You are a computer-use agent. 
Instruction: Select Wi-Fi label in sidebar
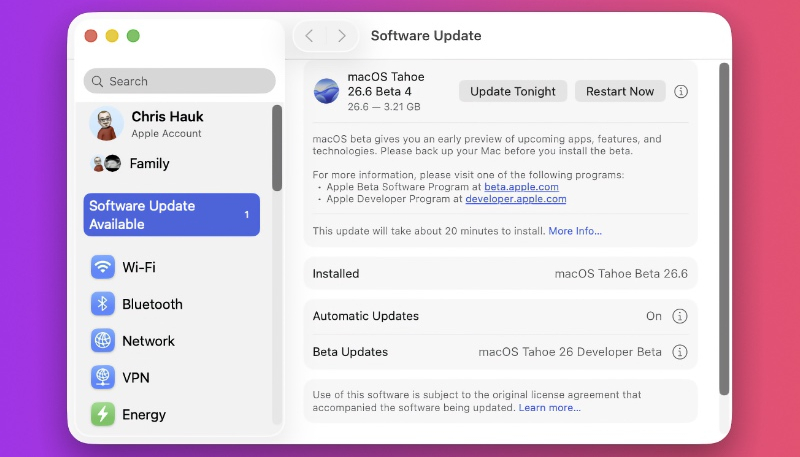[139, 267]
